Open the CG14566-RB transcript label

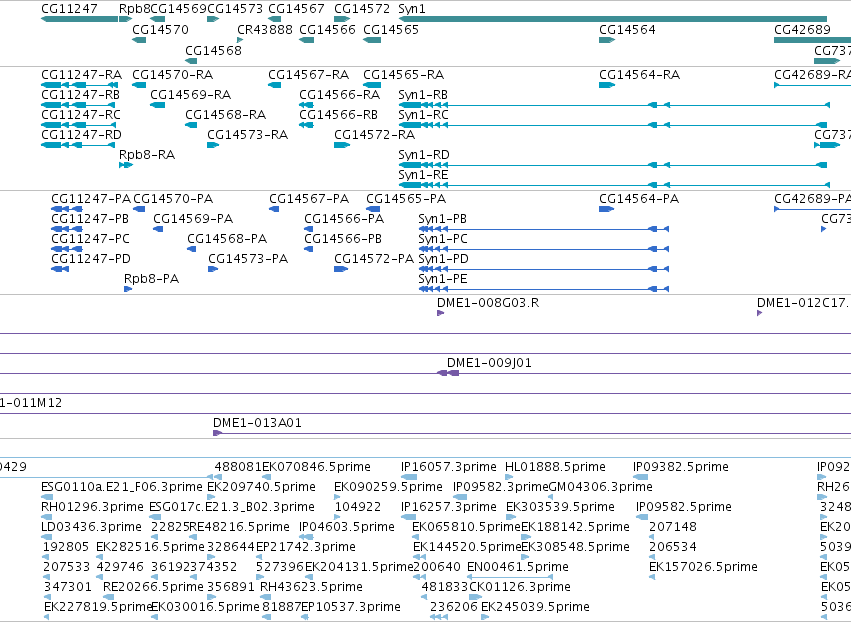click(339, 115)
